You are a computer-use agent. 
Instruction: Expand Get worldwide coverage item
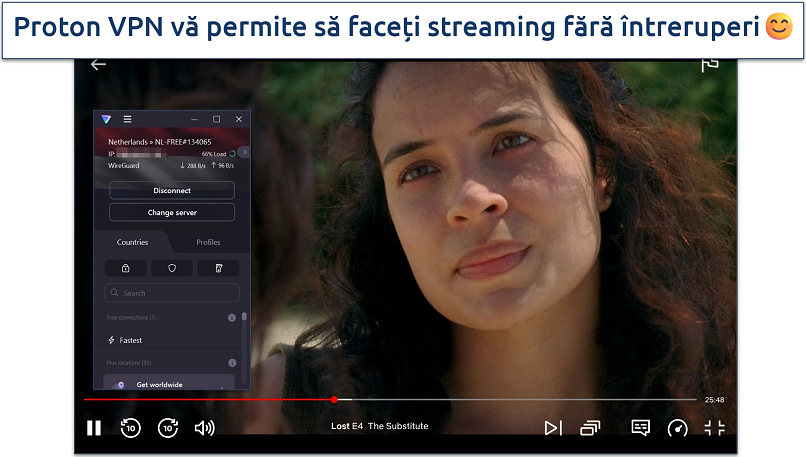[x=172, y=384]
